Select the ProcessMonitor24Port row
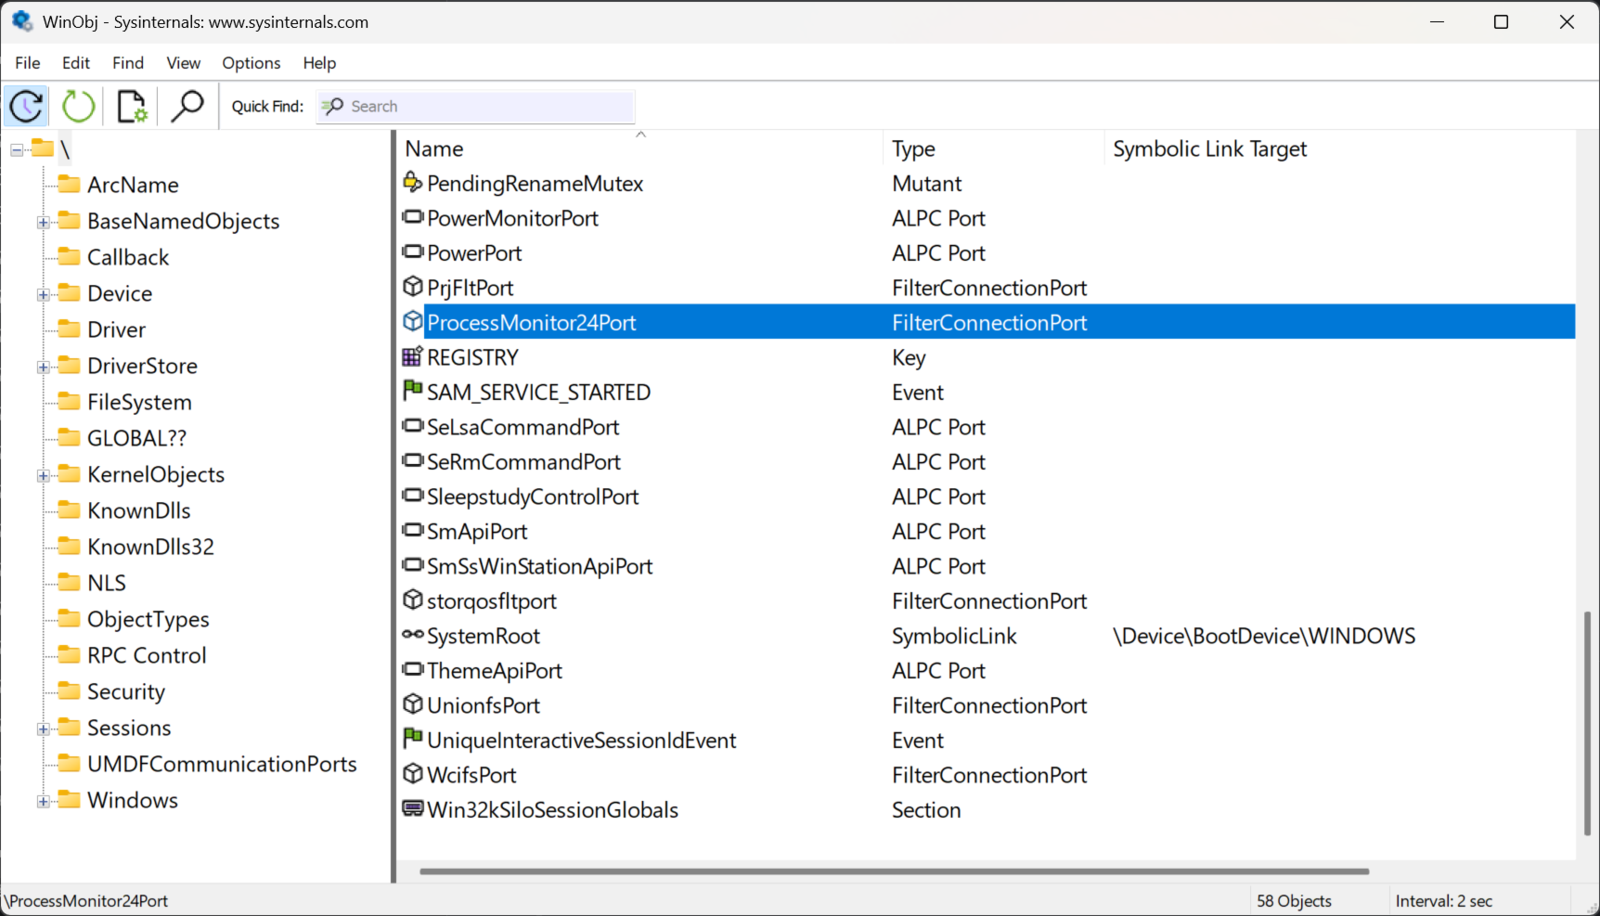 [x=986, y=322]
